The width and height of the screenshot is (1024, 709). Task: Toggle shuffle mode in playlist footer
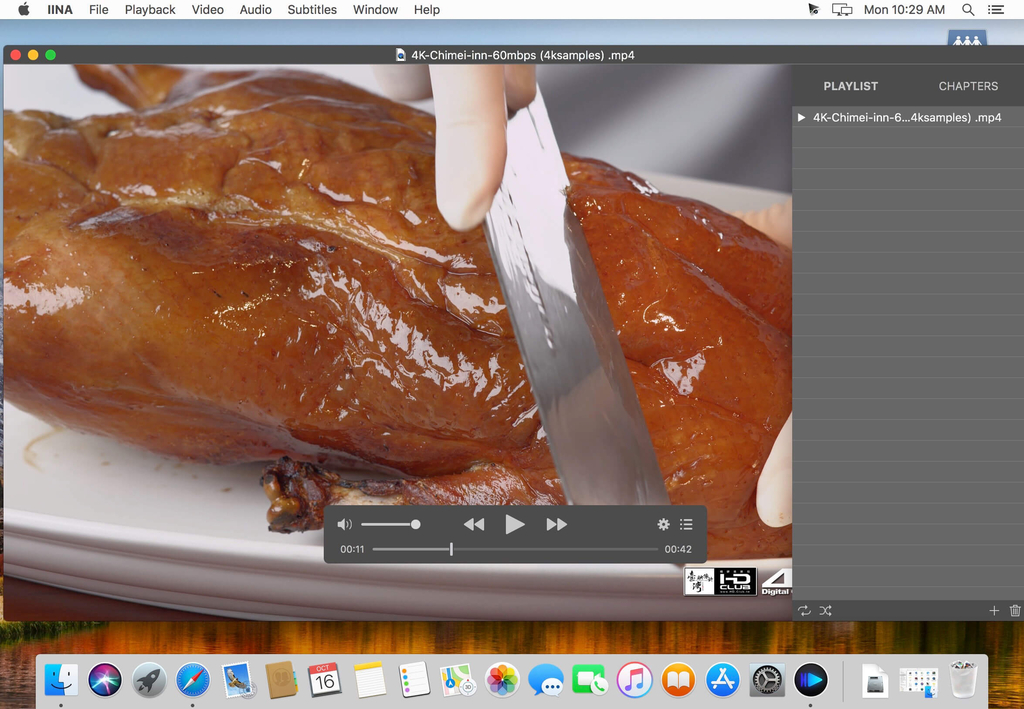825,610
